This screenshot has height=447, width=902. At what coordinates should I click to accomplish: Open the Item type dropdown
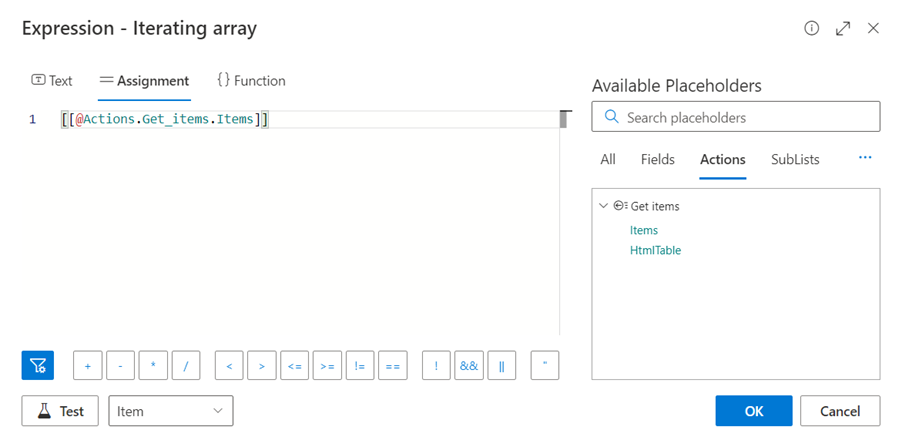click(170, 411)
